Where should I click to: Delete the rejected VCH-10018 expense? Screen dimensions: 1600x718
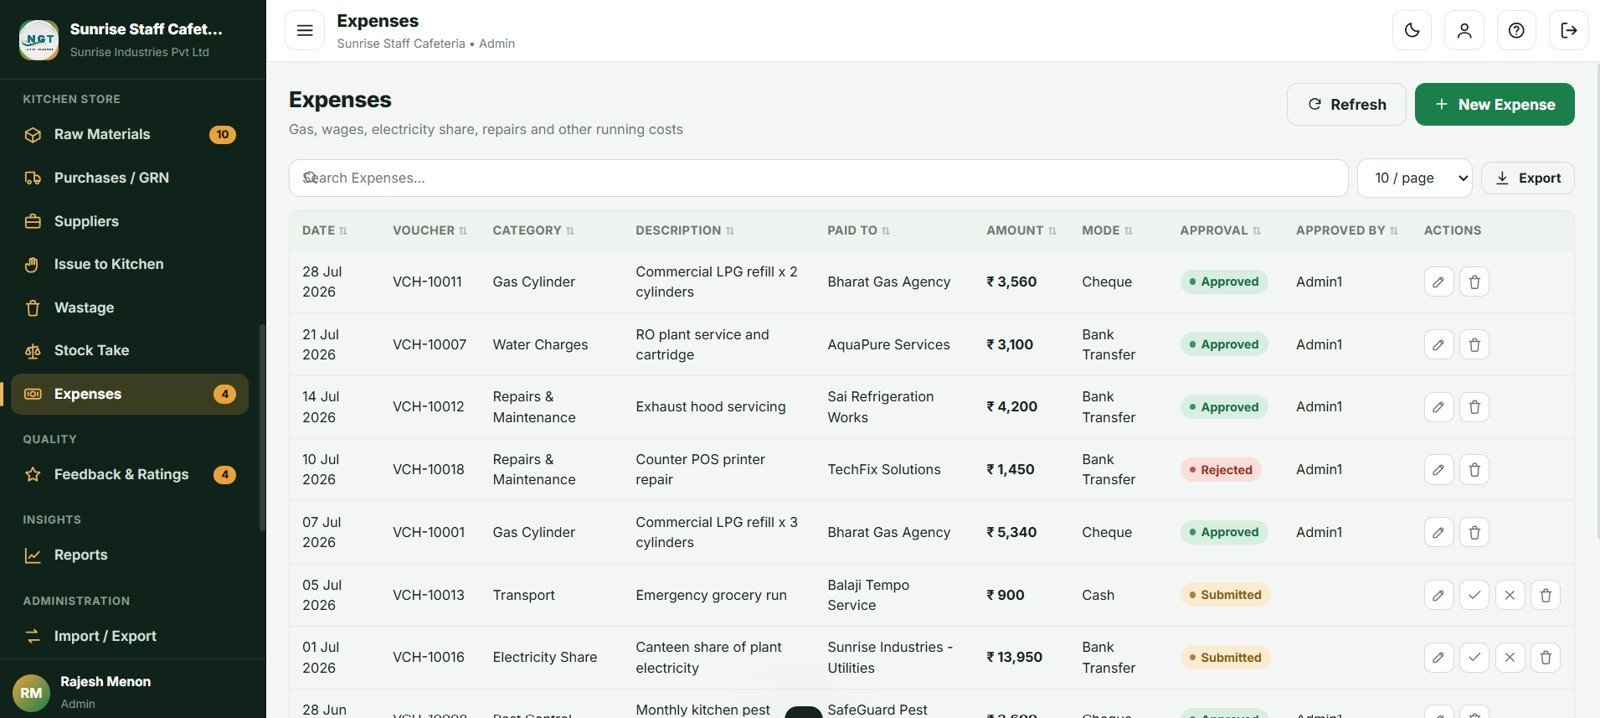(x=1474, y=470)
